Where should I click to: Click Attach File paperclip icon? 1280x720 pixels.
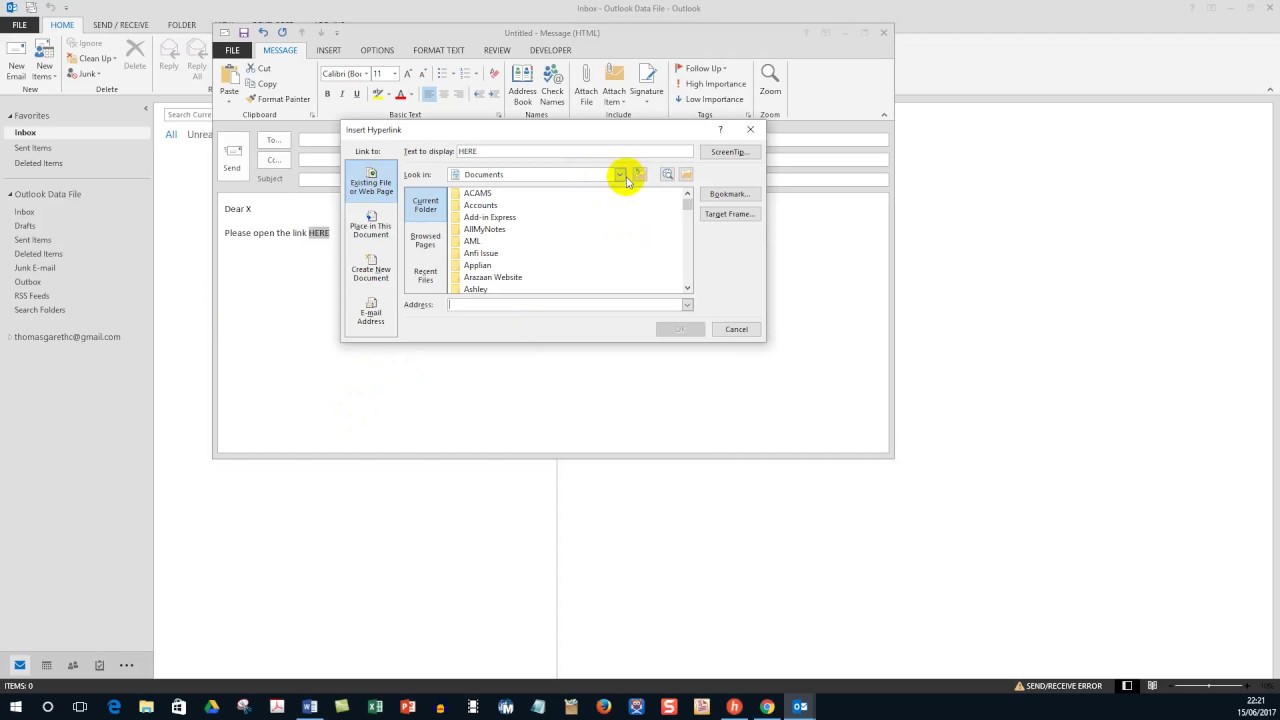[x=586, y=85]
